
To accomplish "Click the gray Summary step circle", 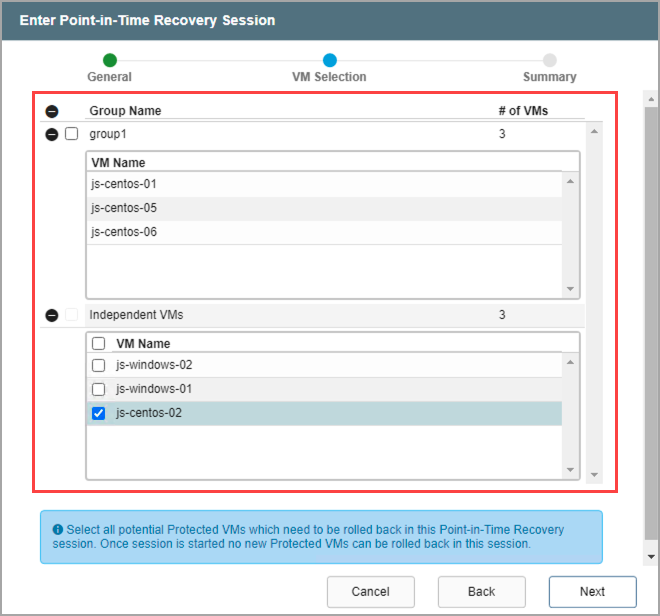I will click(x=549, y=61).
